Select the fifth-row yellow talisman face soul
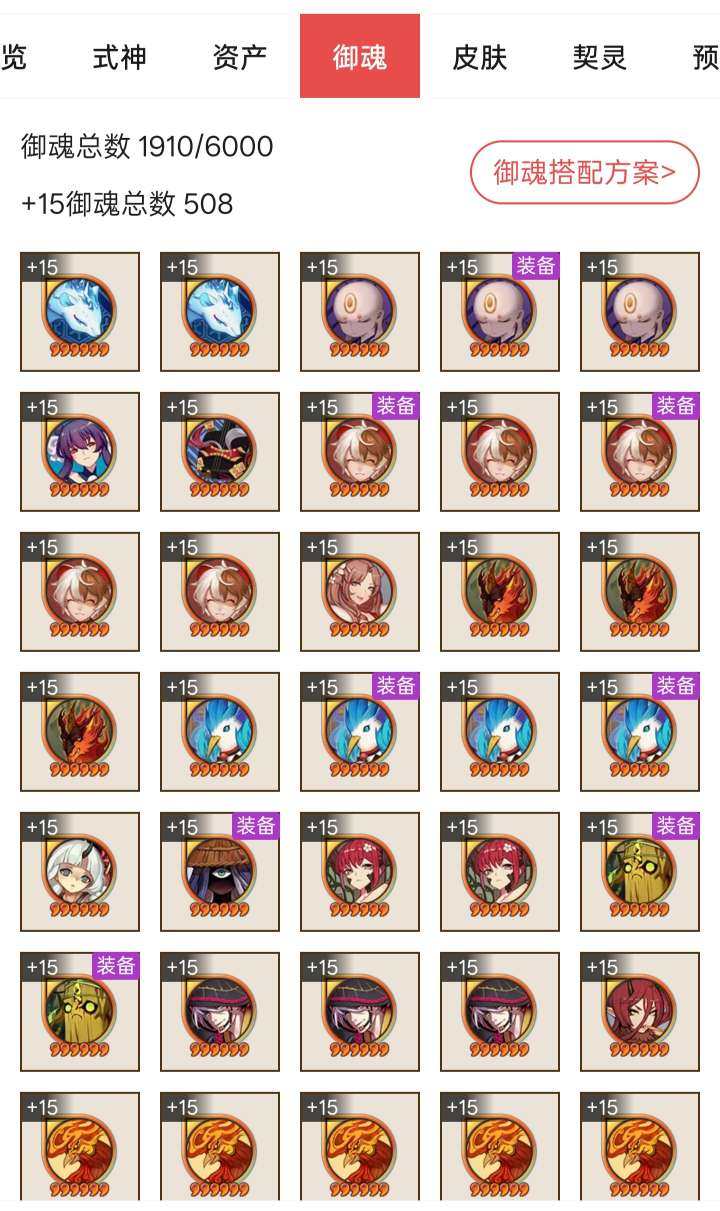Viewport: 720px width, 1211px height. pos(640,872)
